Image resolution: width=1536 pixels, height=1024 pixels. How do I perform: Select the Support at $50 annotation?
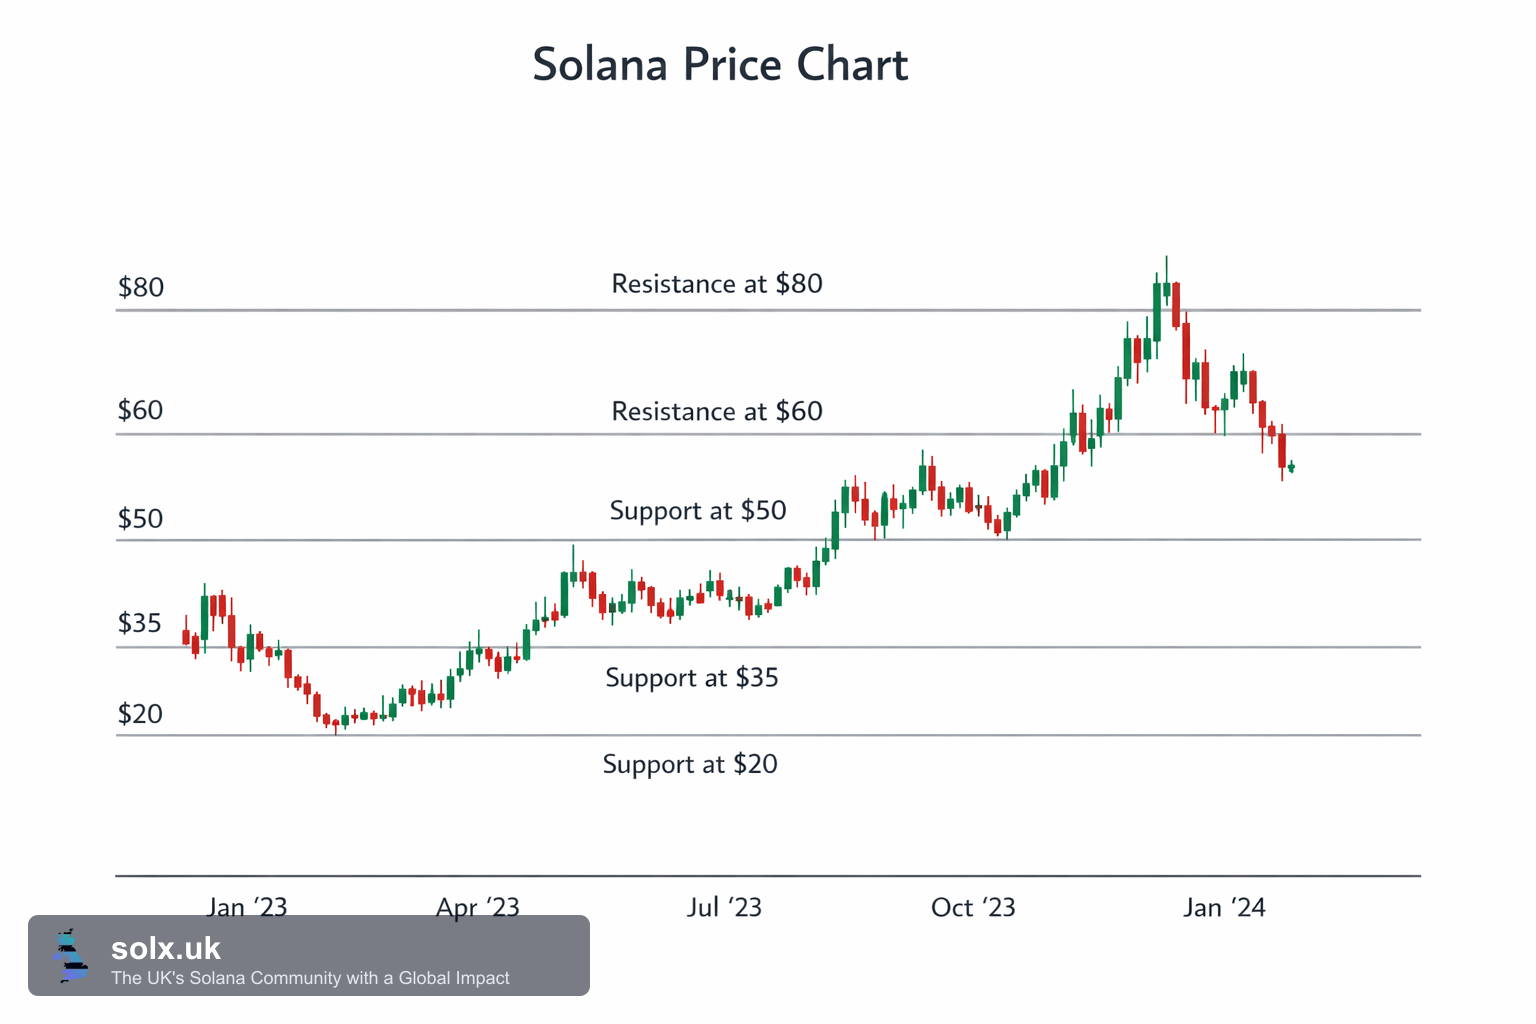click(x=698, y=511)
